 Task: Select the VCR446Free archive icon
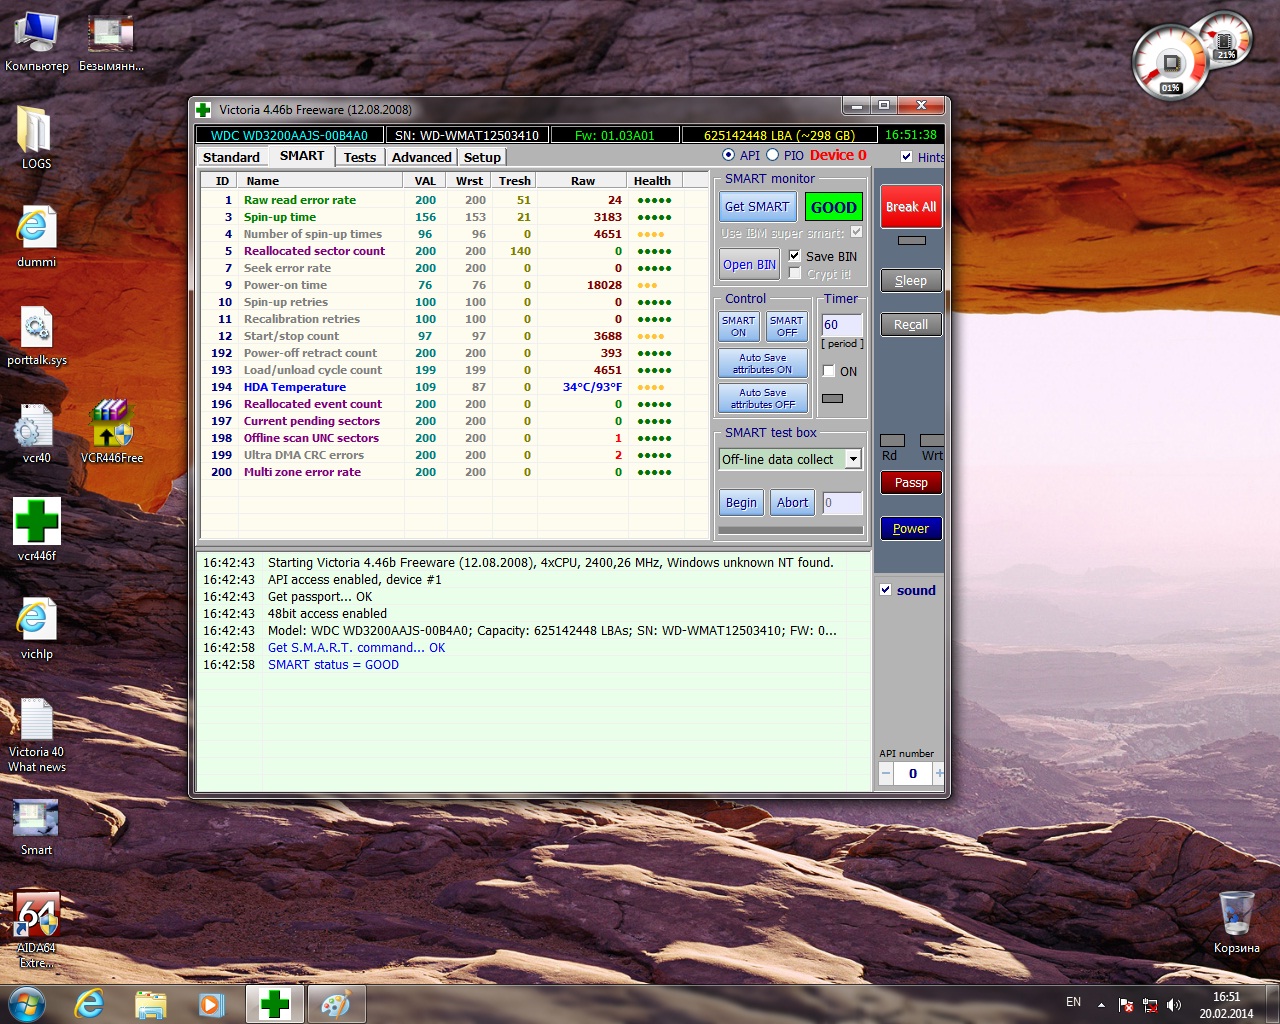[x=111, y=433]
